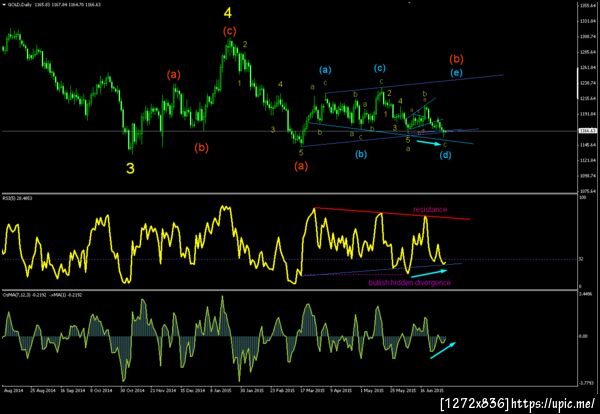600x414 pixels.
Task: Click red (b) label above blue (e)
Action: (x=457, y=59)
